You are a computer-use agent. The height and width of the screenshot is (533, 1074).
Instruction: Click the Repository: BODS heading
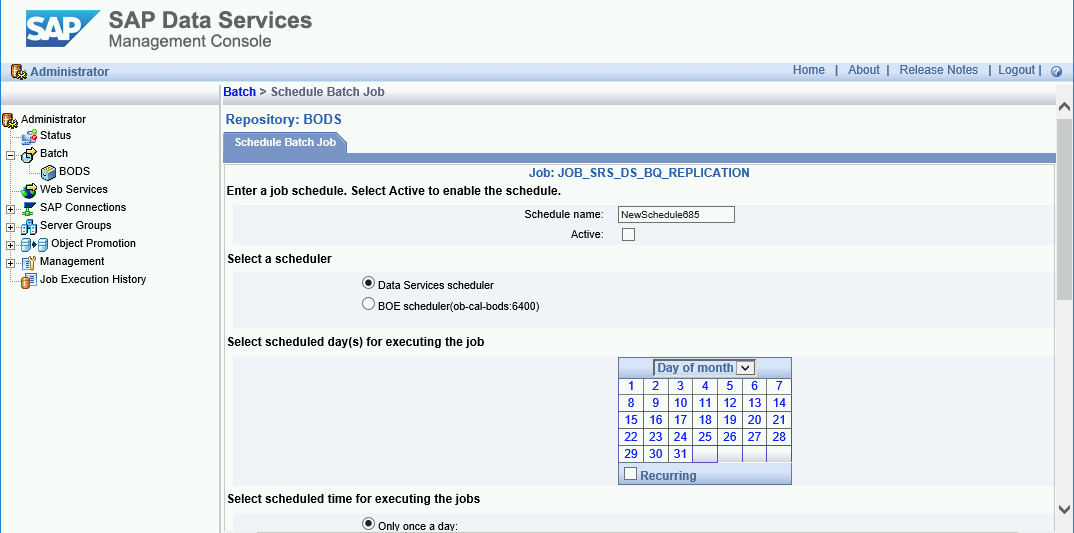[284, 120]
